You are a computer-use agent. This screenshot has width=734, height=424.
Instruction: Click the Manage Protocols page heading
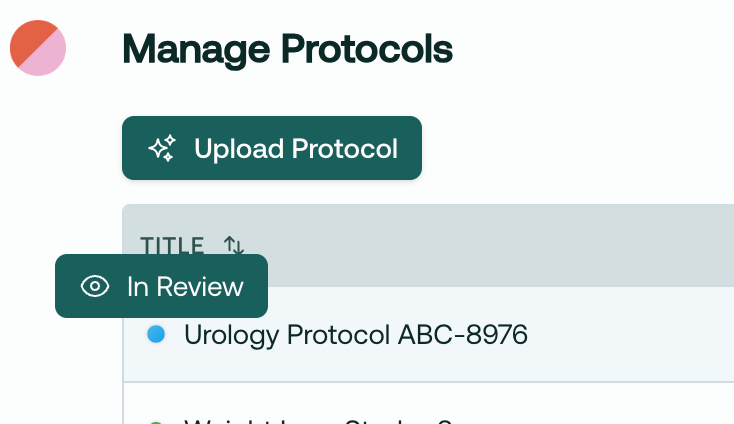coord(287,49)
